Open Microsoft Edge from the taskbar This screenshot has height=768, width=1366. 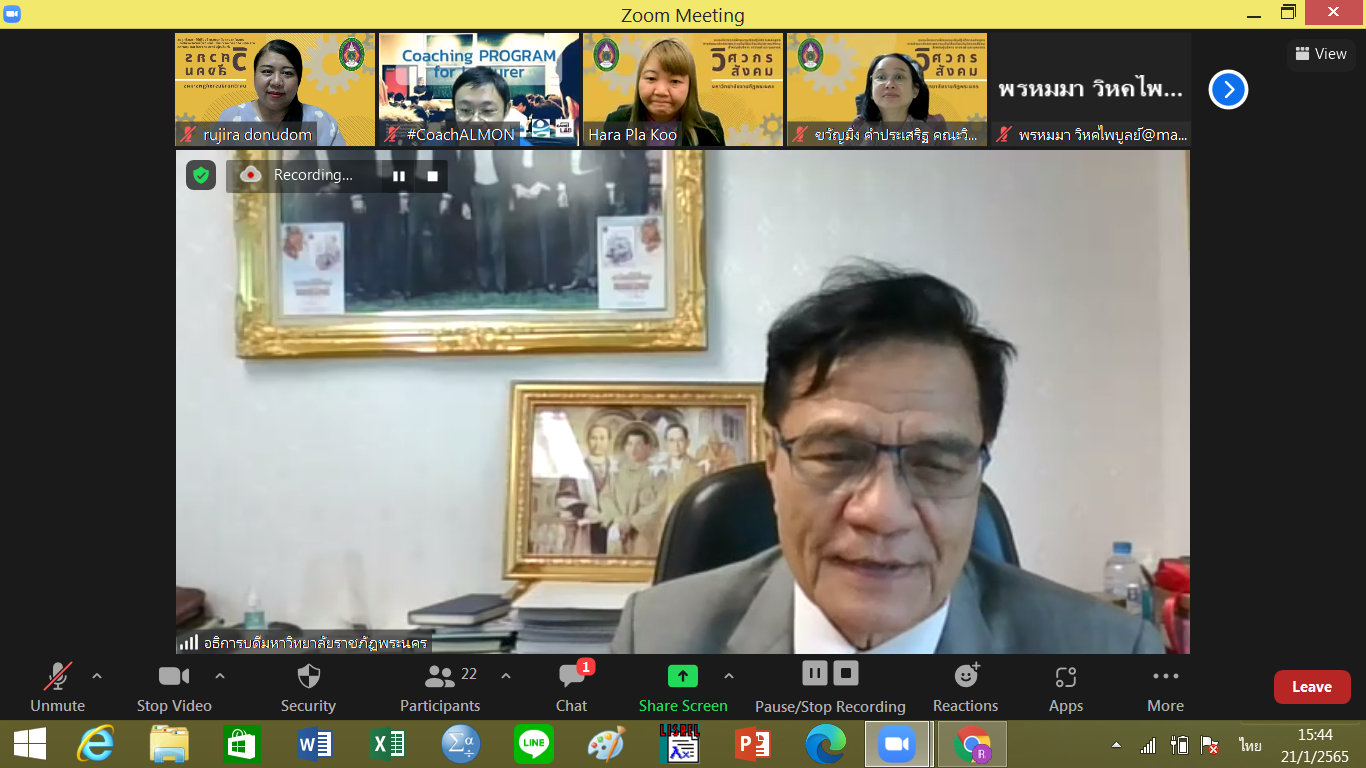pyautogui.click(x=825, y=744)
